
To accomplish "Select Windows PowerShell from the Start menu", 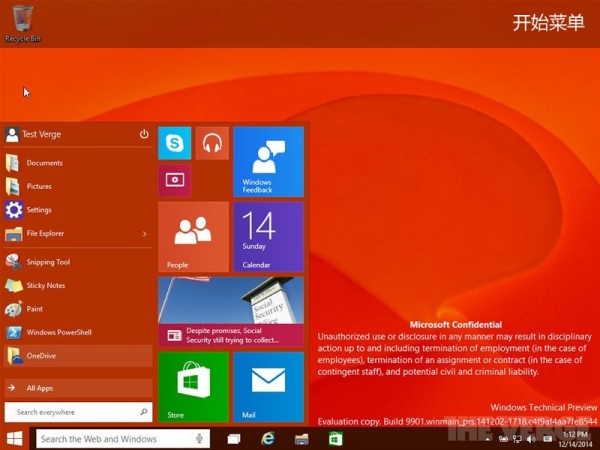I will (x=58, y=332).
